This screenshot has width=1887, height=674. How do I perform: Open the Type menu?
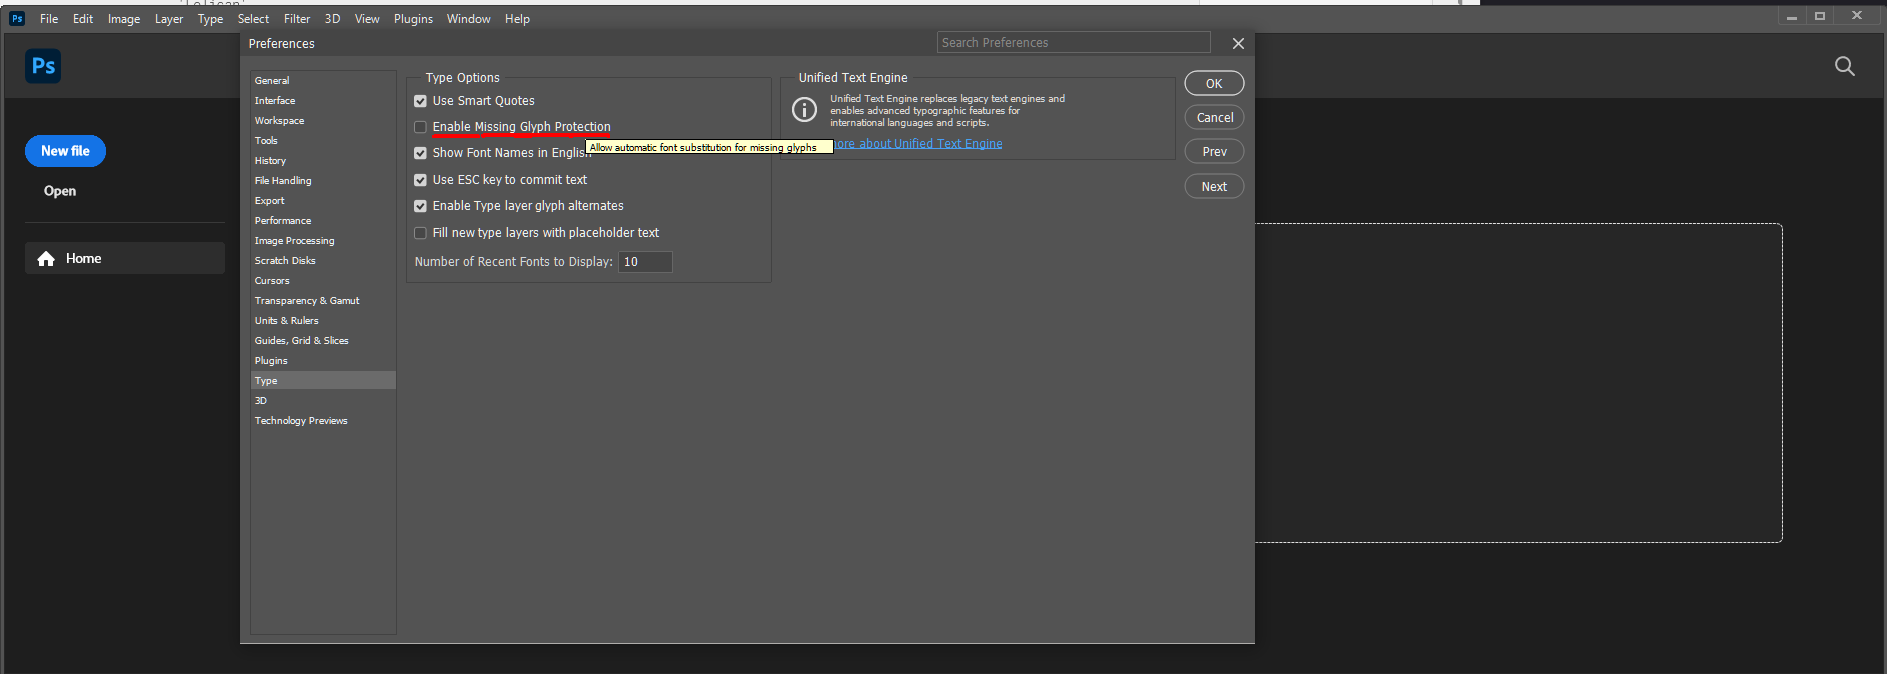click(210, 19)
